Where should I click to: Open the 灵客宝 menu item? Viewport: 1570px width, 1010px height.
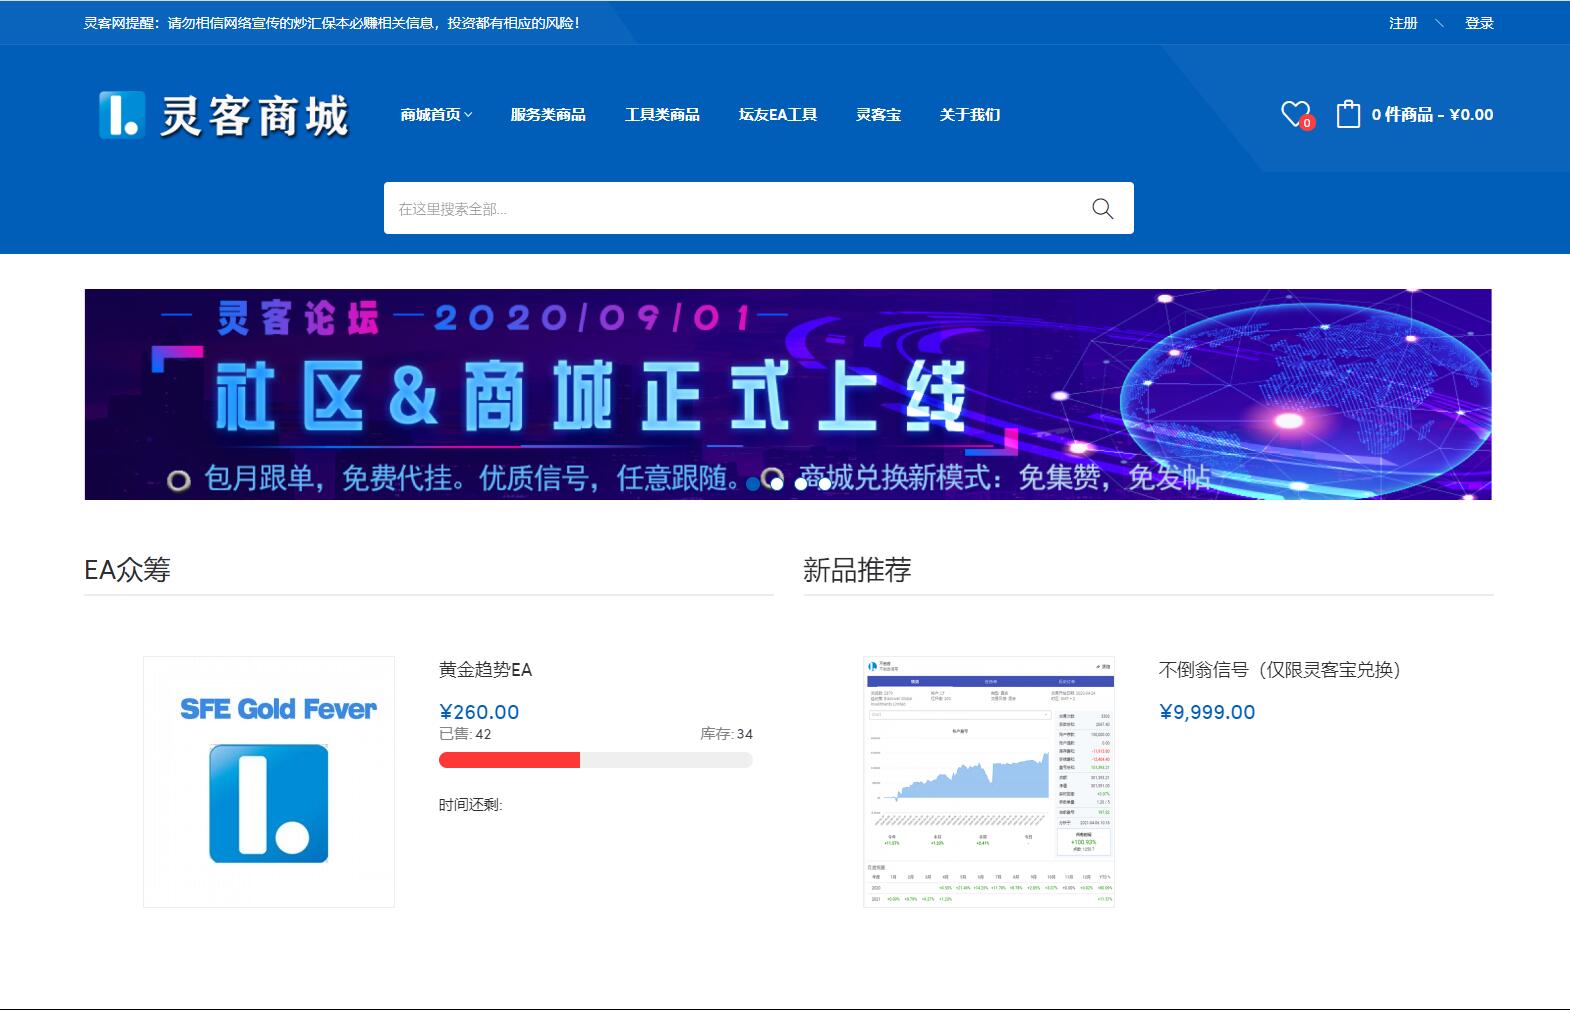[x=878, y=115]
